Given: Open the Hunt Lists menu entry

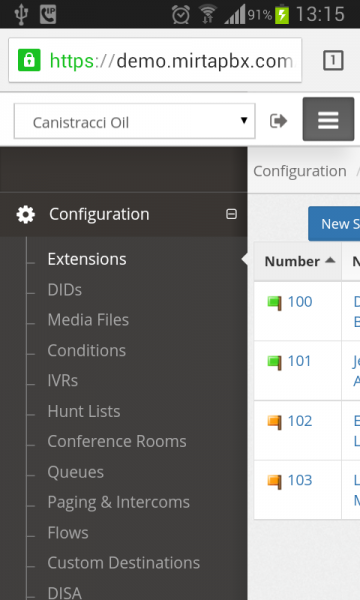Looking at the screenshot, I should click(84, 411).
